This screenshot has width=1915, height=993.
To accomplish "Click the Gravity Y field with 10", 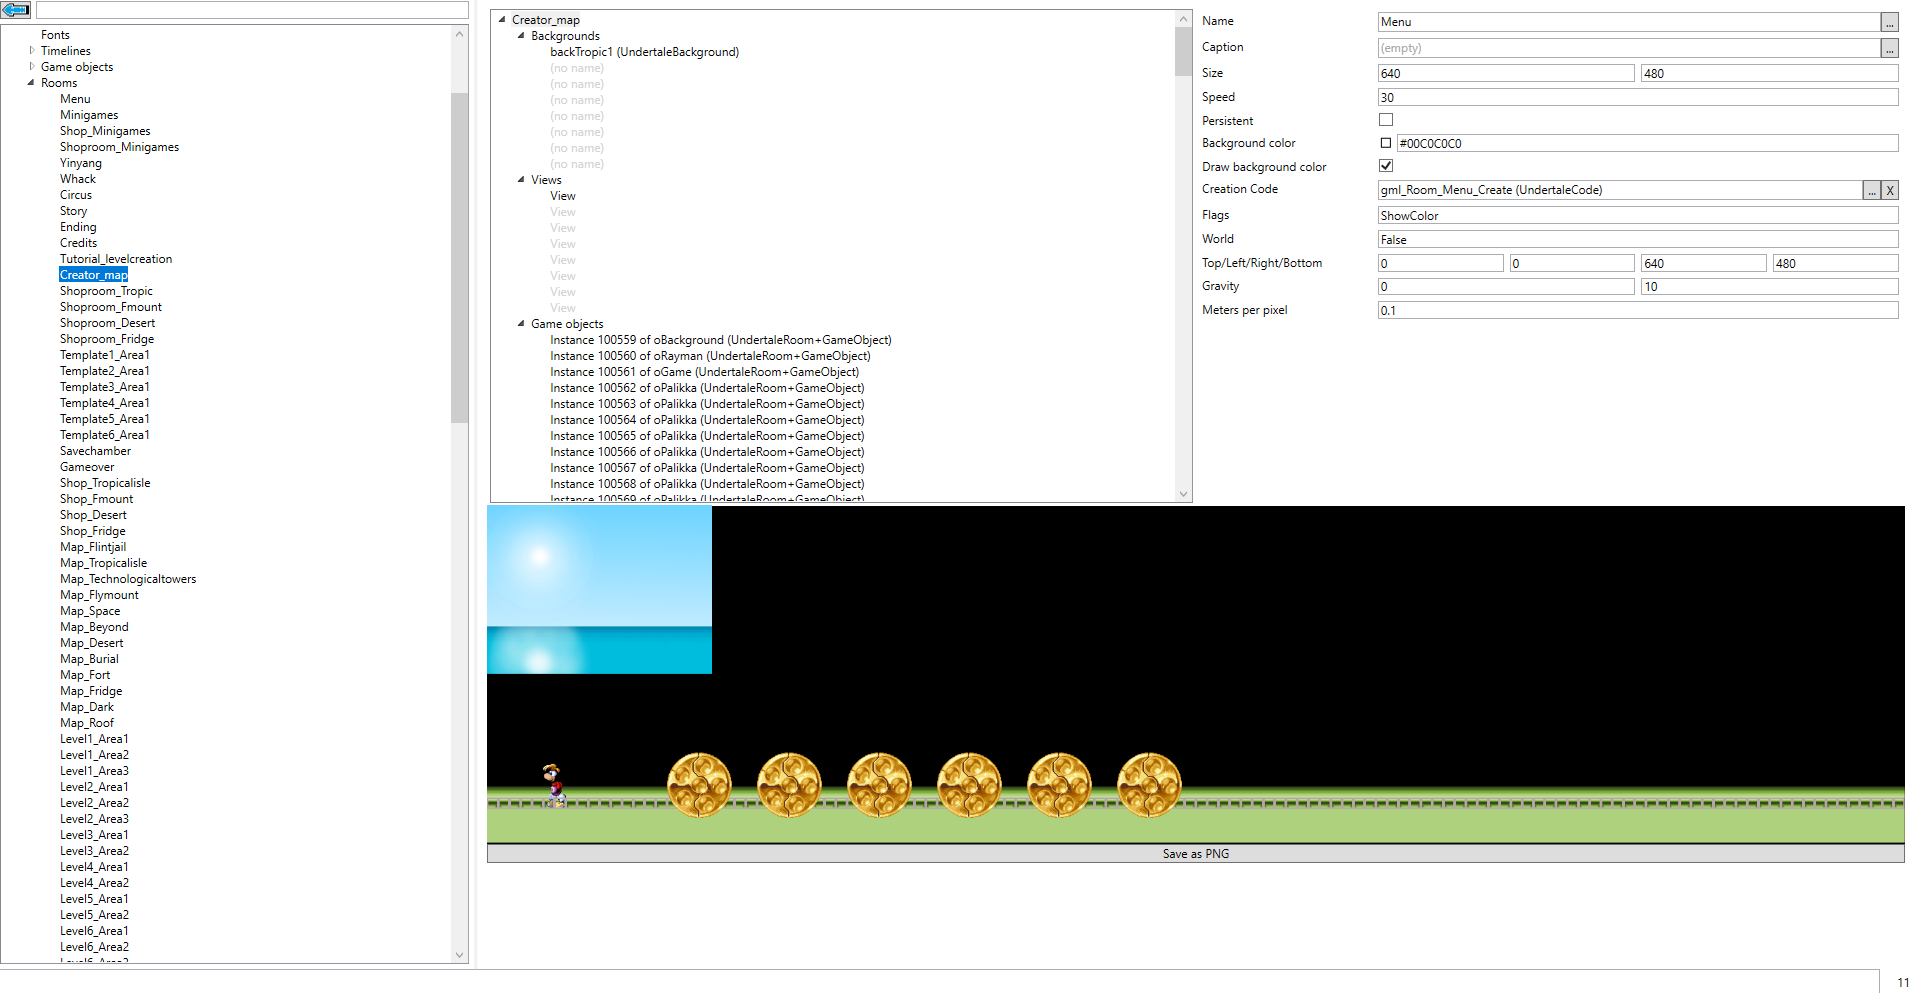I will coord(1769,287).
